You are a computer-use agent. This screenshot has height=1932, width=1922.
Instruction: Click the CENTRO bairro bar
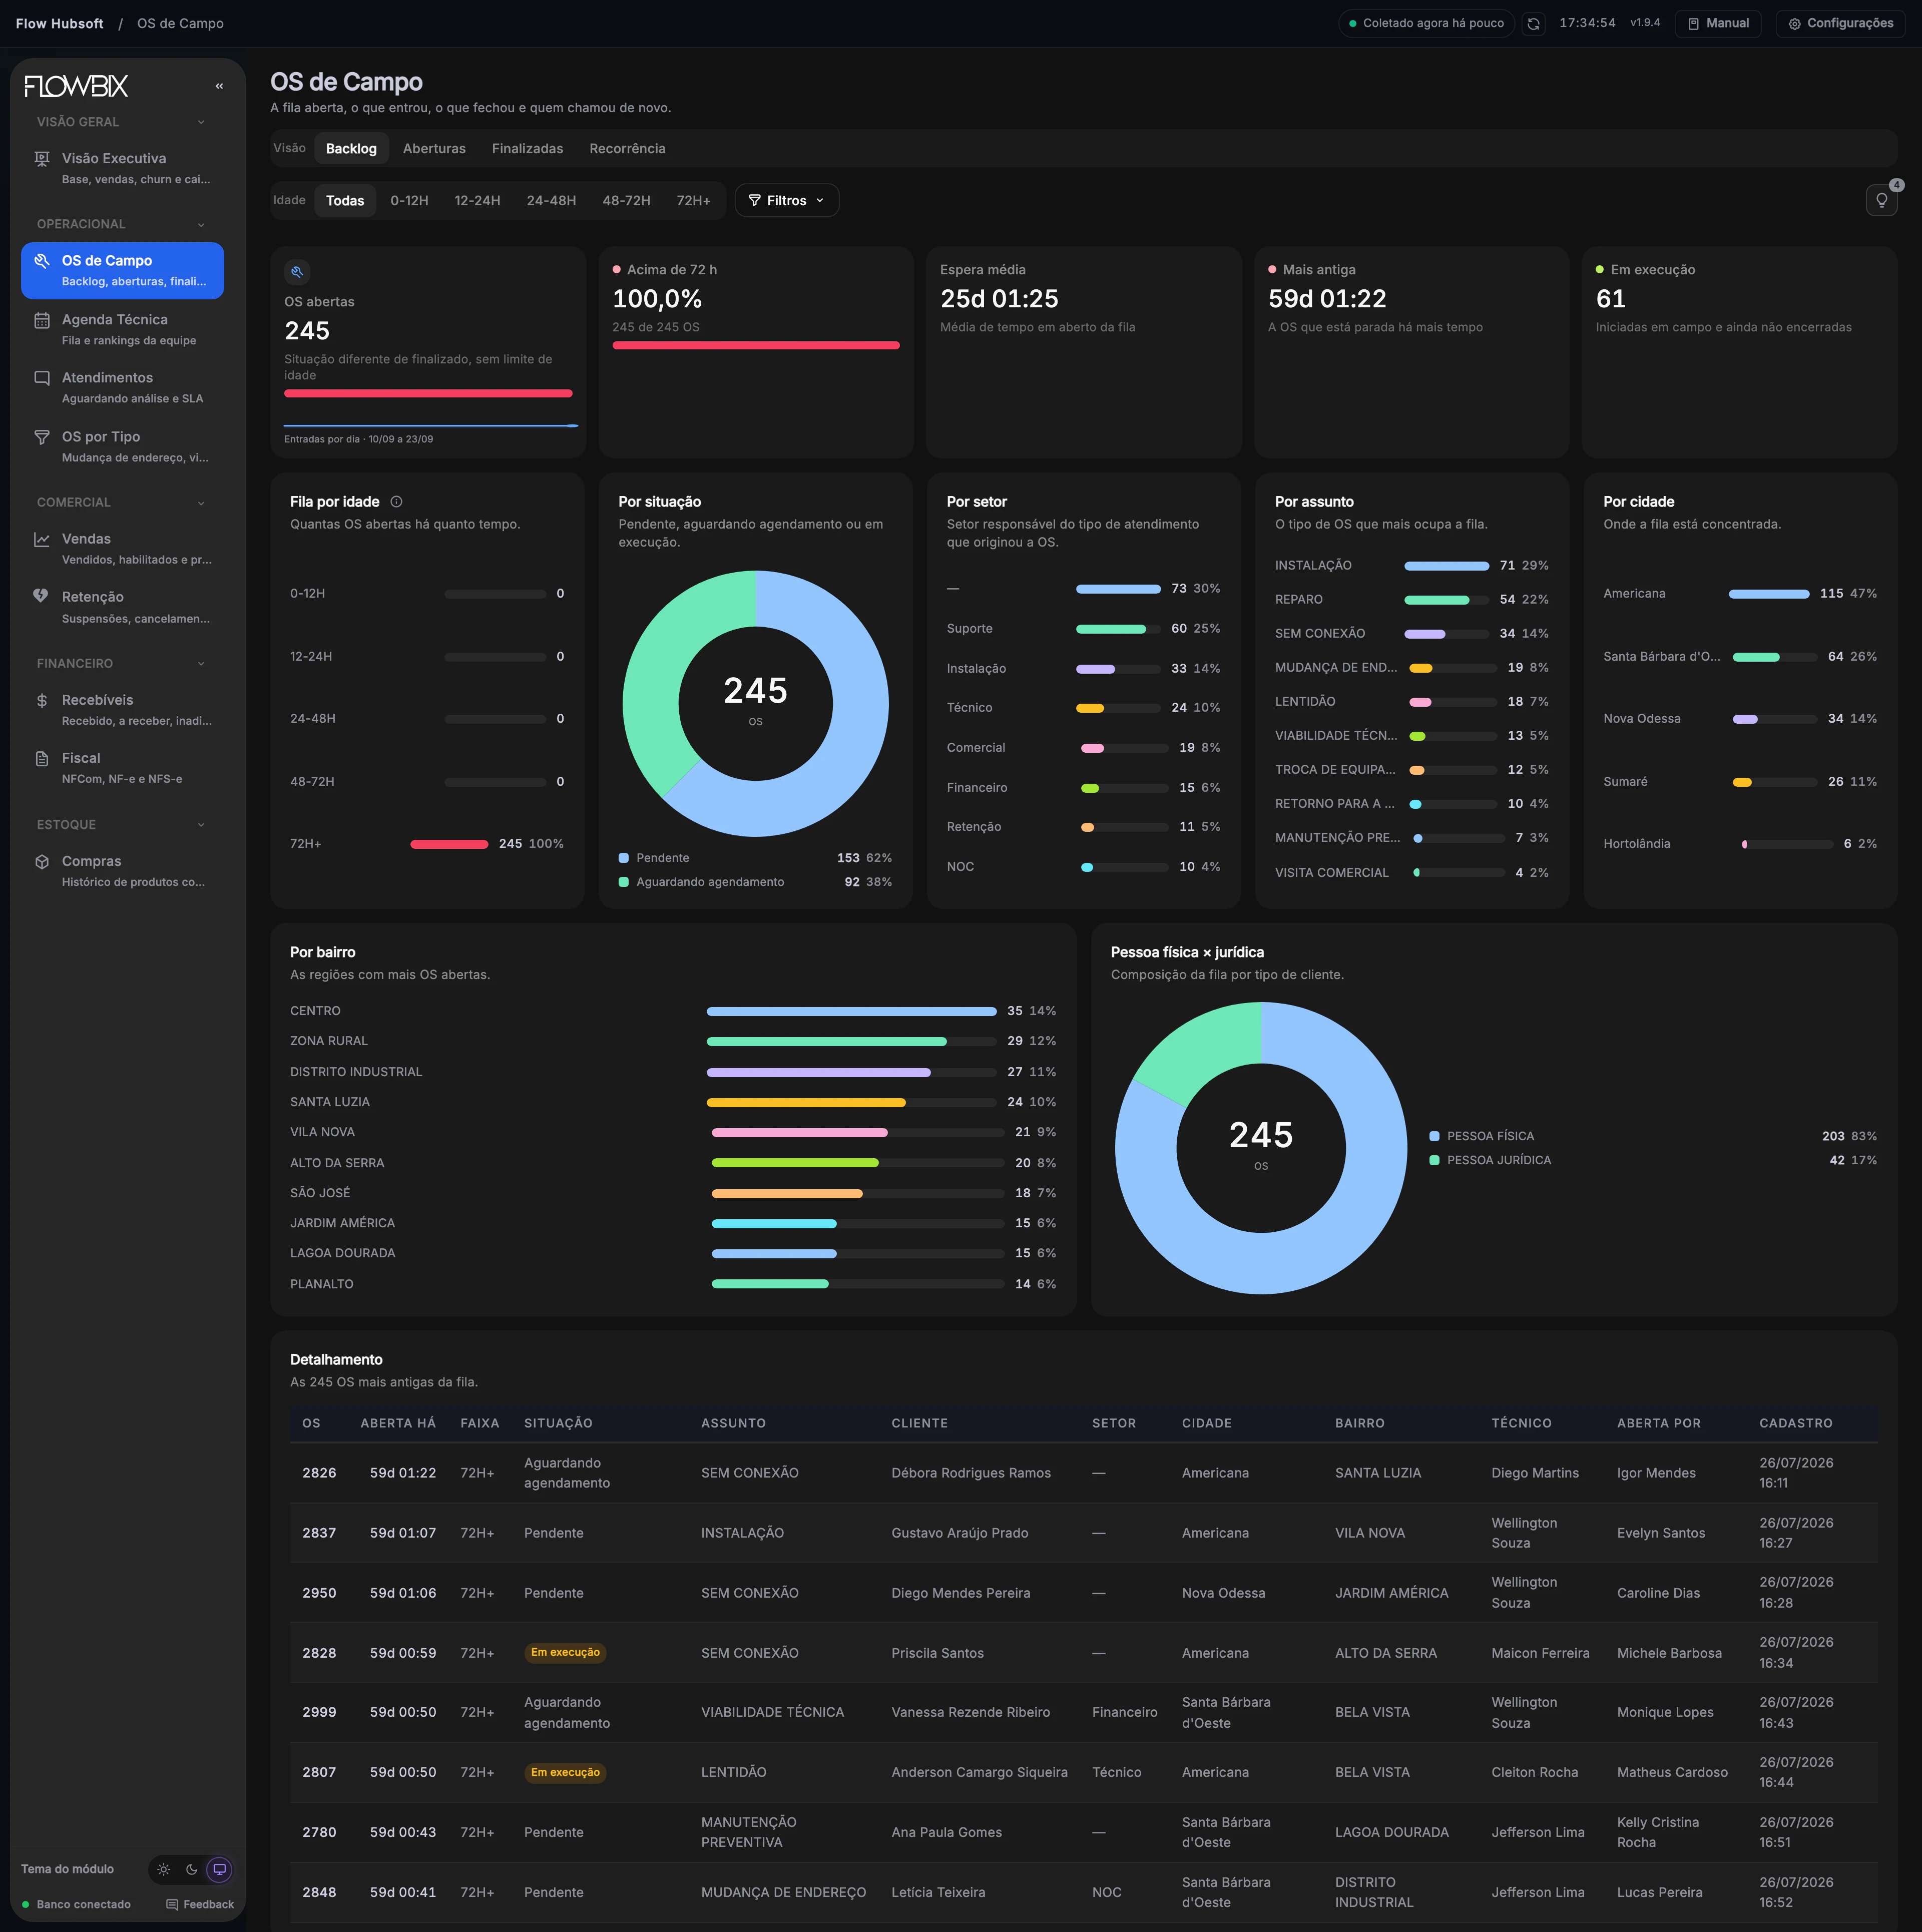tap(851, 1011)
